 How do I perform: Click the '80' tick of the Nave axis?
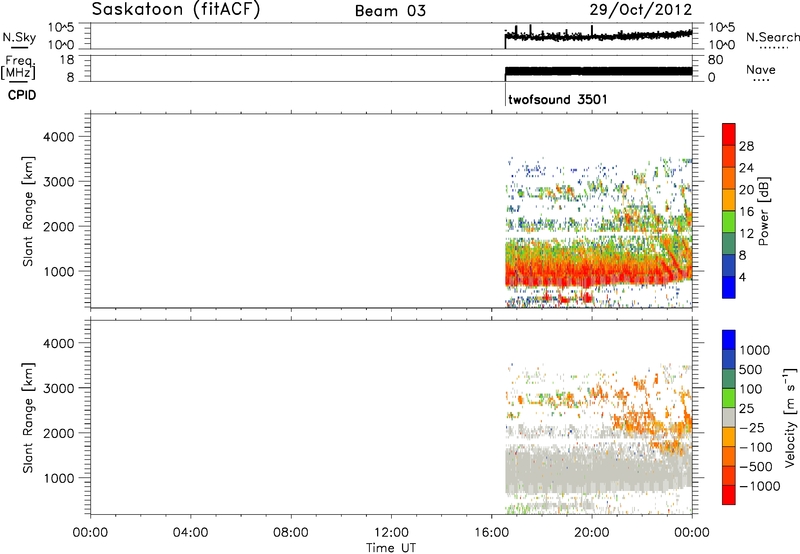[715, 60]
